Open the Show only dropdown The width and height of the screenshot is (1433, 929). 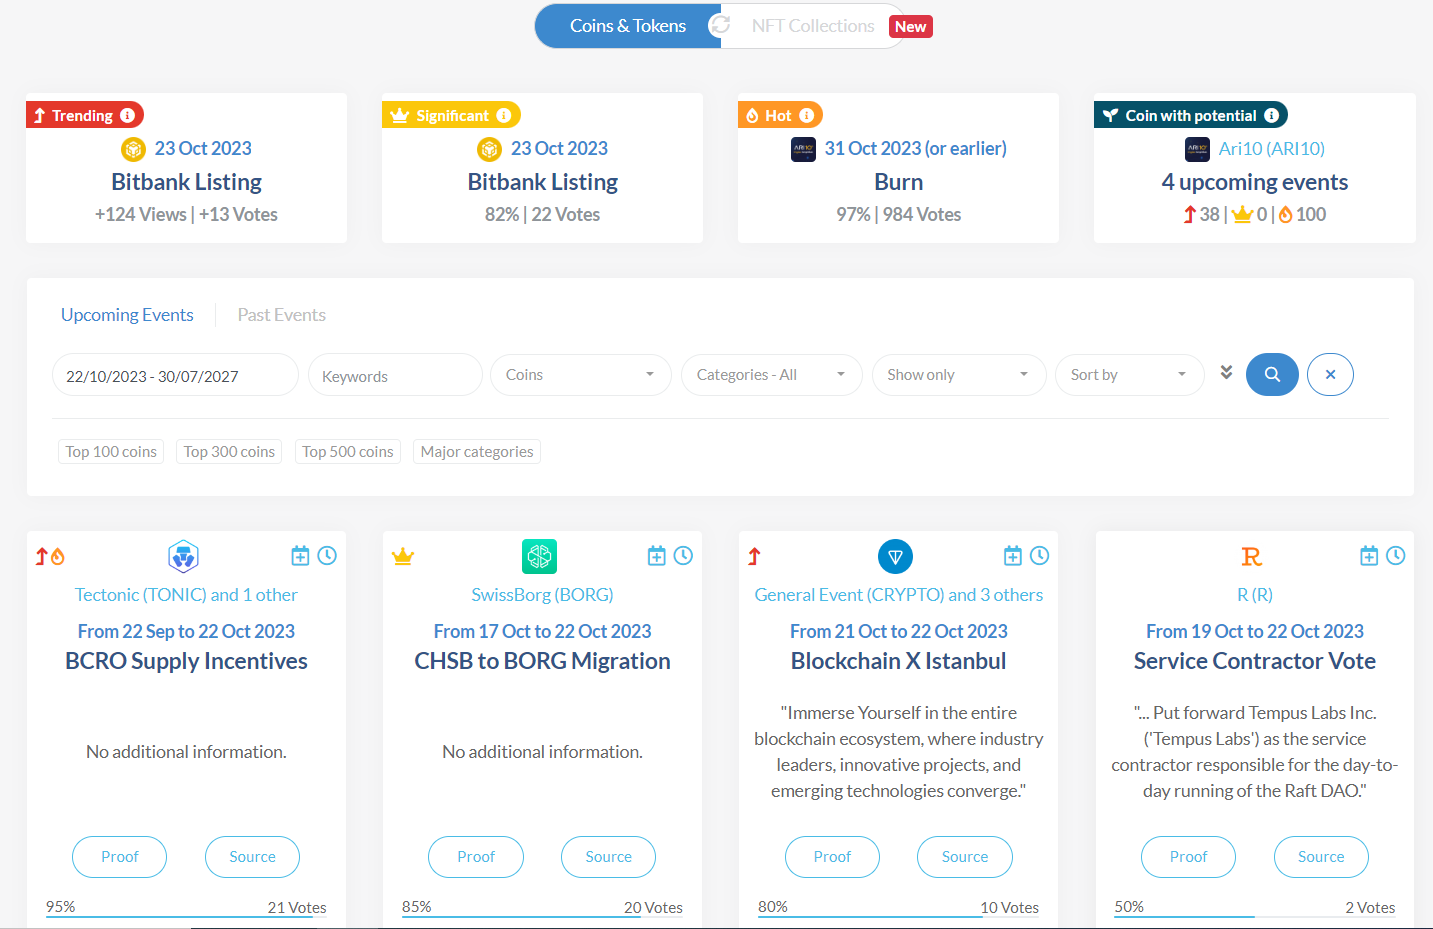(x=959, y=375)
